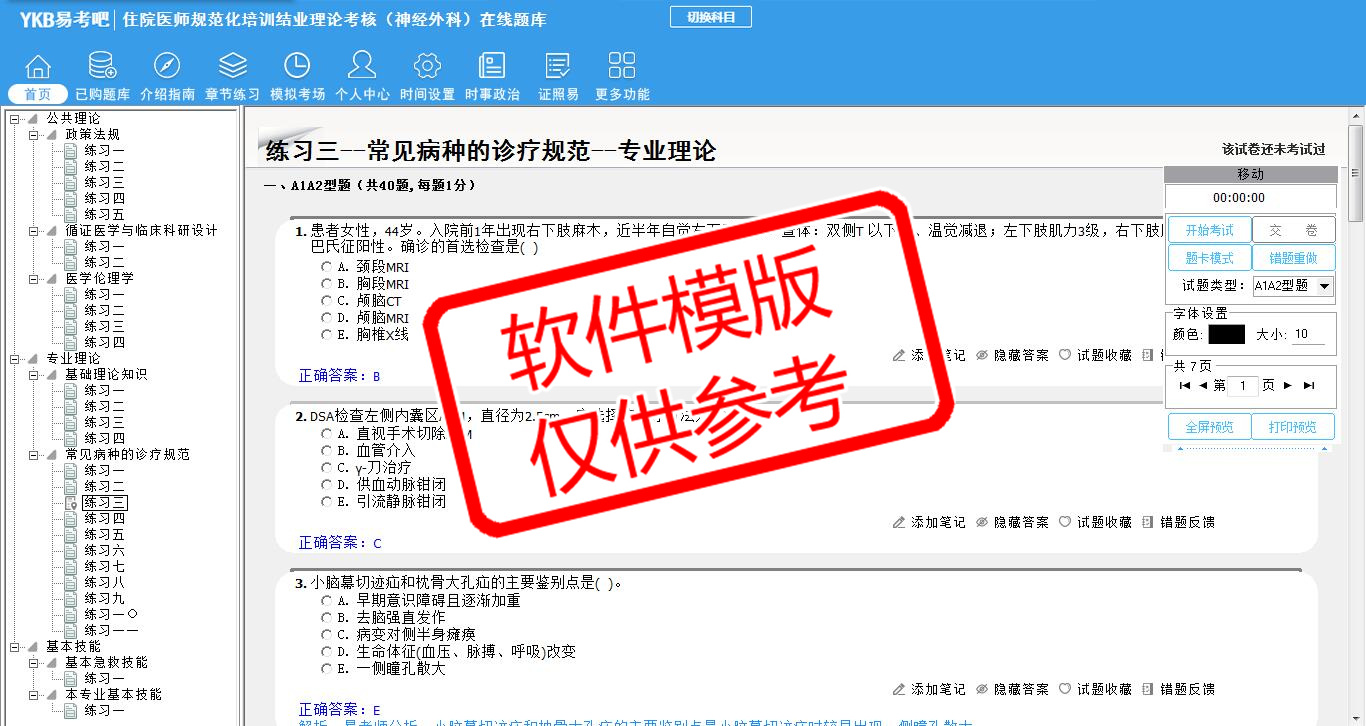Click 错题反馈 under question 3
1366x726 pixels.
pos(1178,689)
